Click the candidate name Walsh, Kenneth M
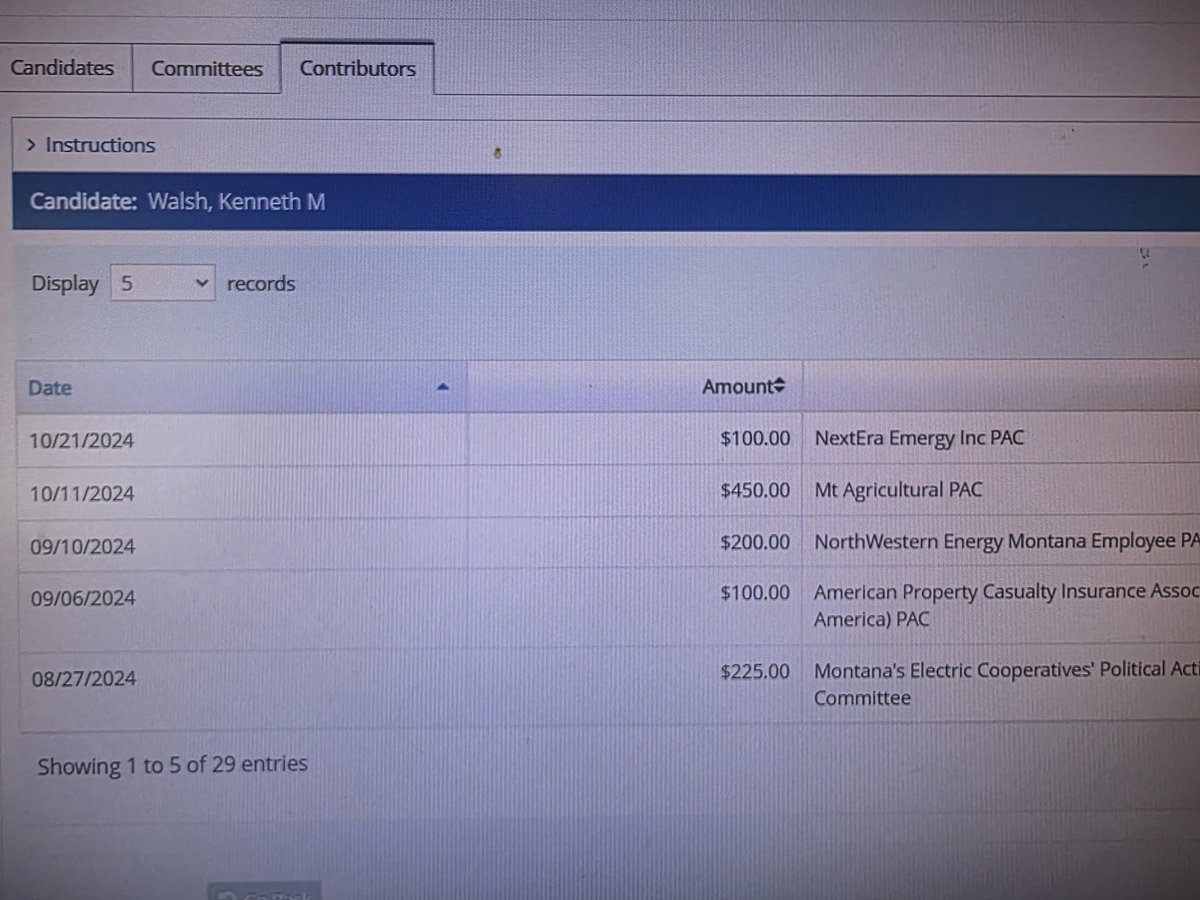This screenshot has width=1200, height=900. tap(236, 201)
